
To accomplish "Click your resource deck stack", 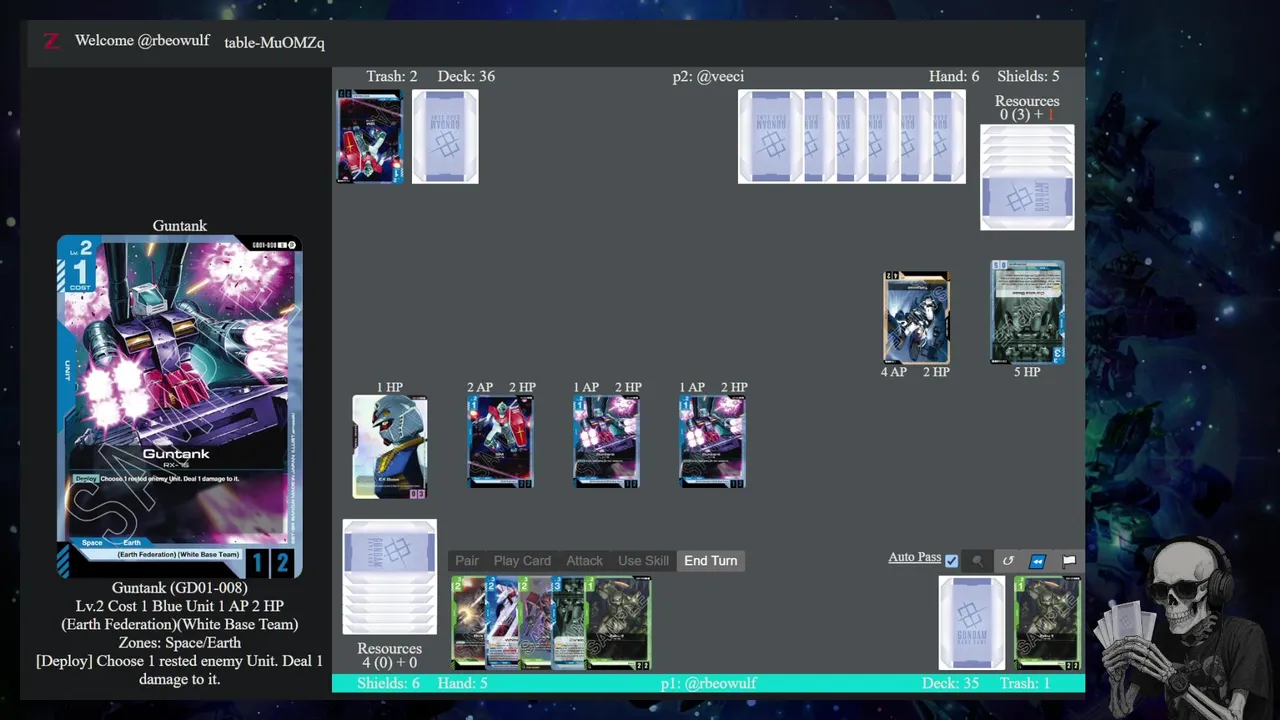I will [x=390, y=577].
